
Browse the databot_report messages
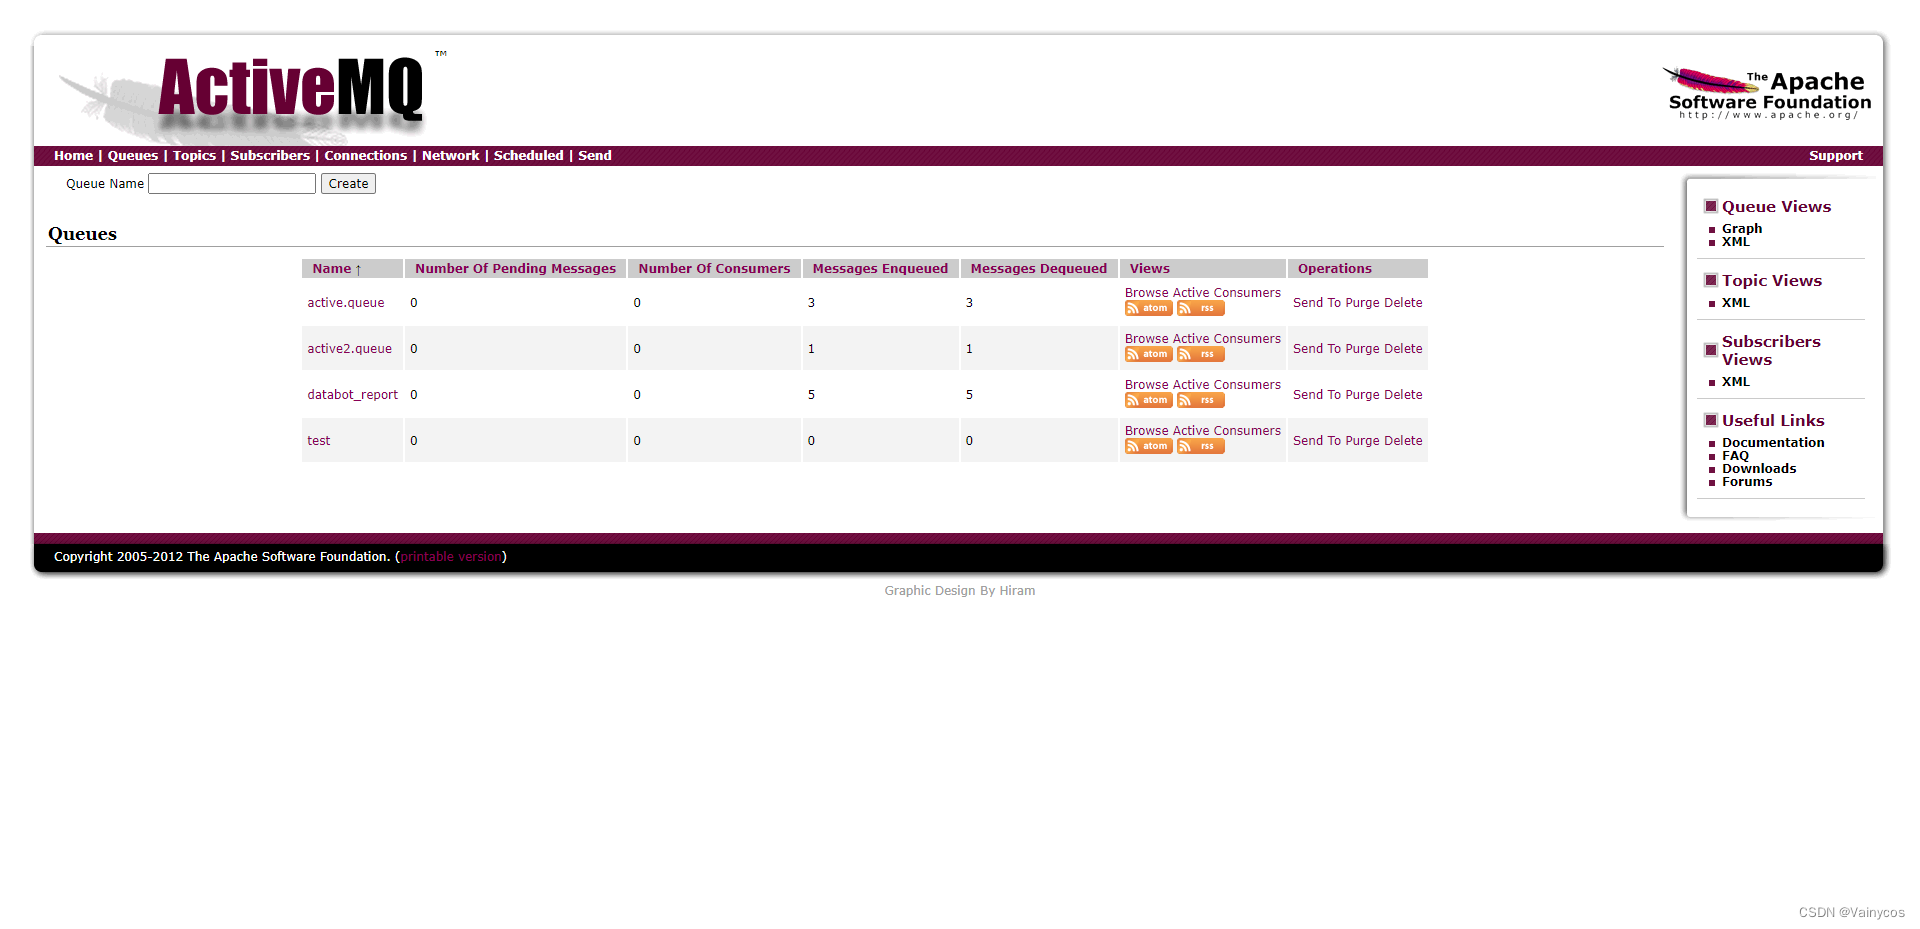point(1146,385)
